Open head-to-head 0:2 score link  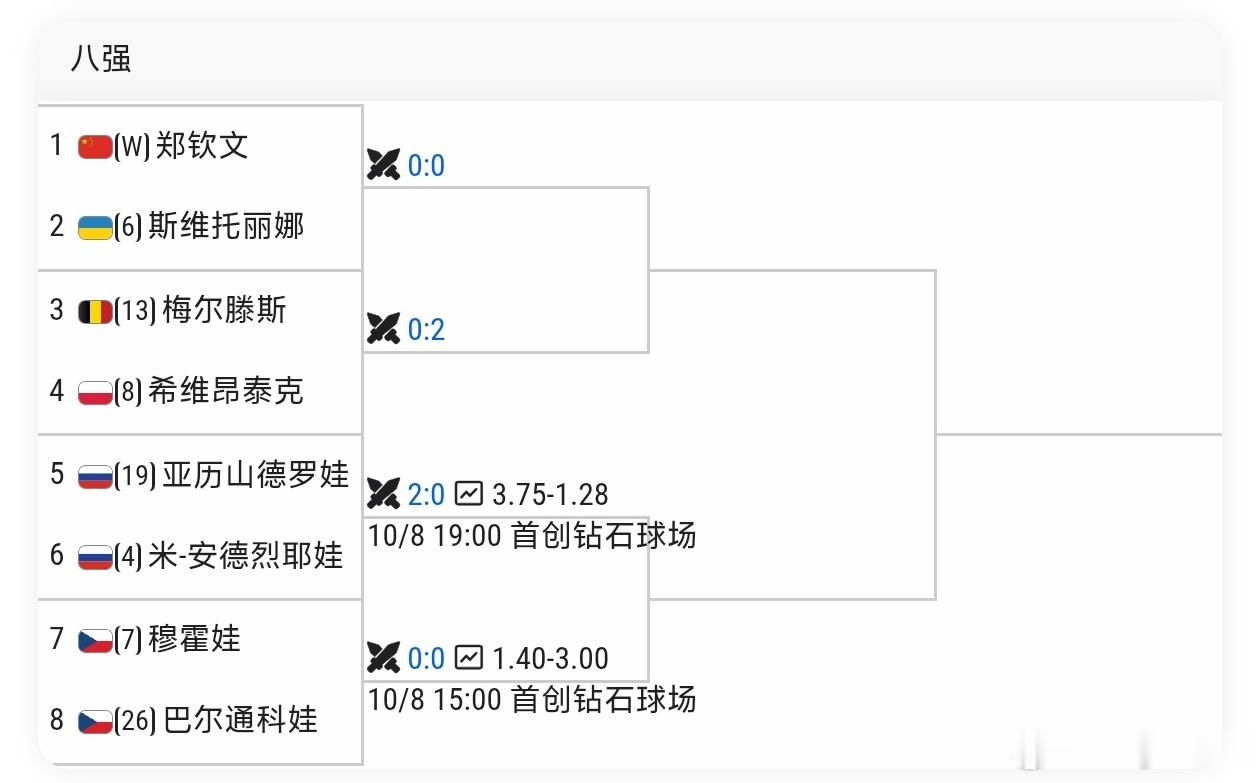click(x=426, y=329)
